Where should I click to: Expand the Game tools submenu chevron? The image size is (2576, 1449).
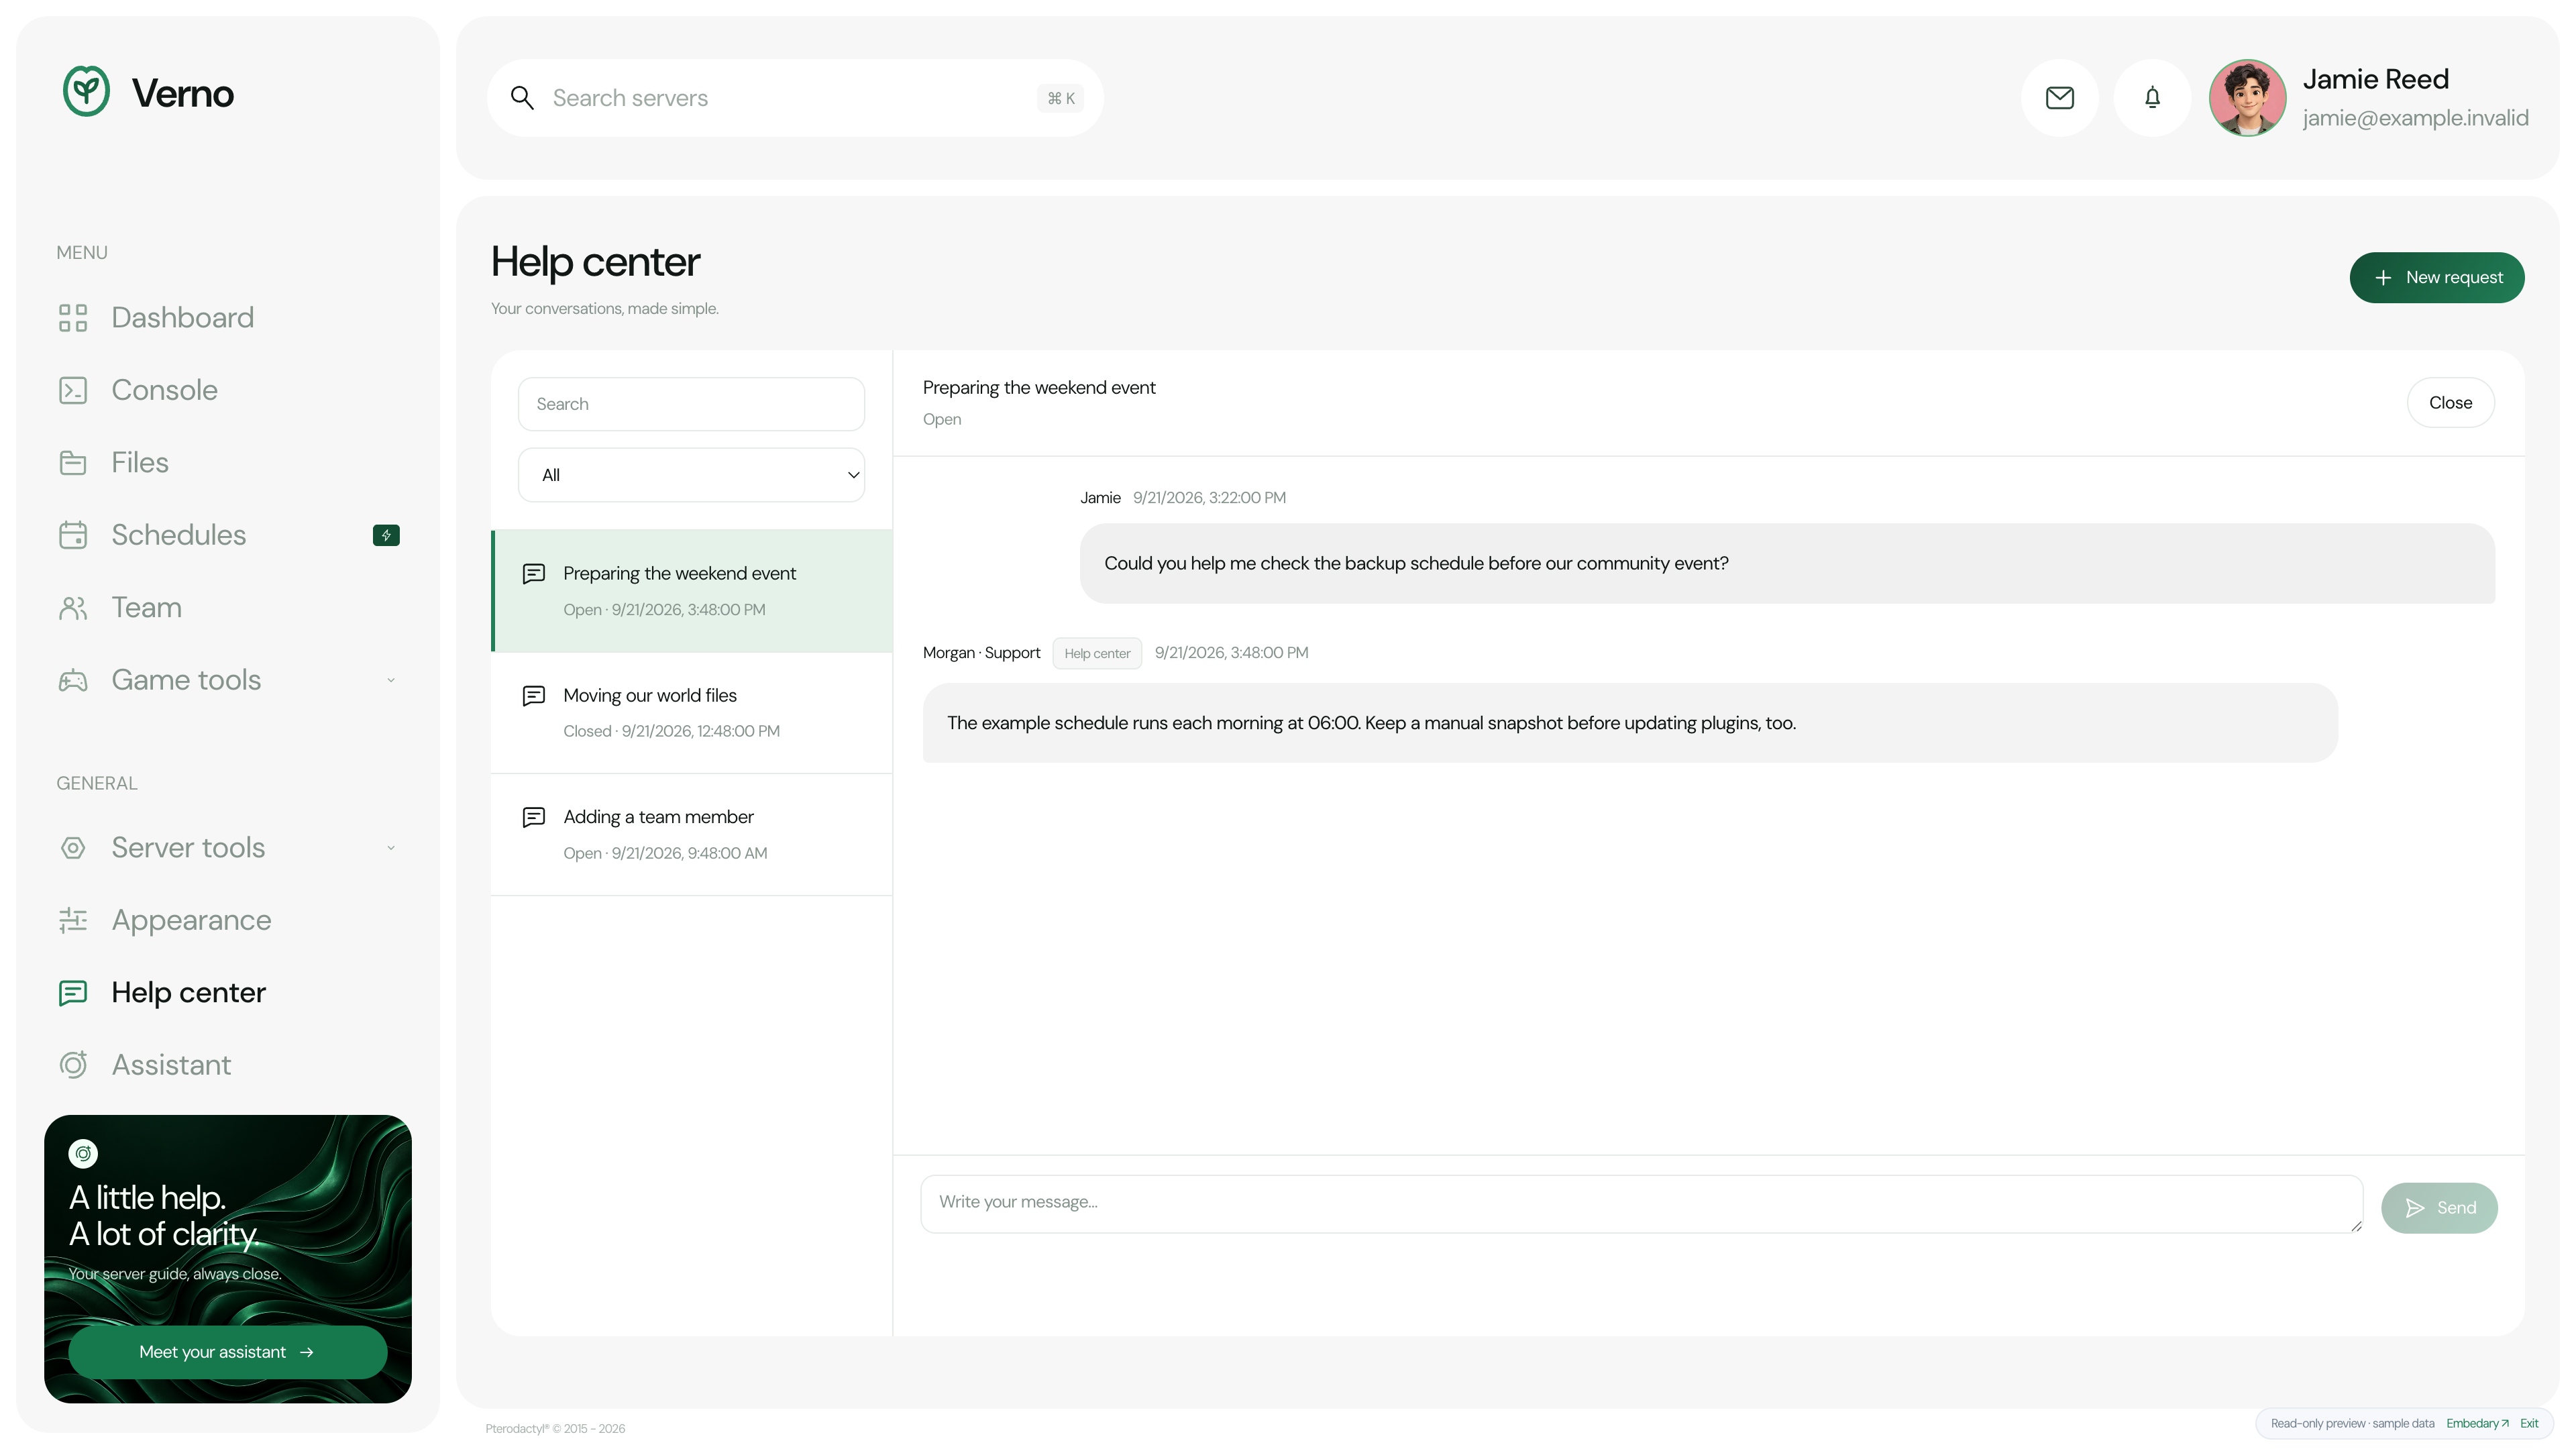click(x=391, y=680)
